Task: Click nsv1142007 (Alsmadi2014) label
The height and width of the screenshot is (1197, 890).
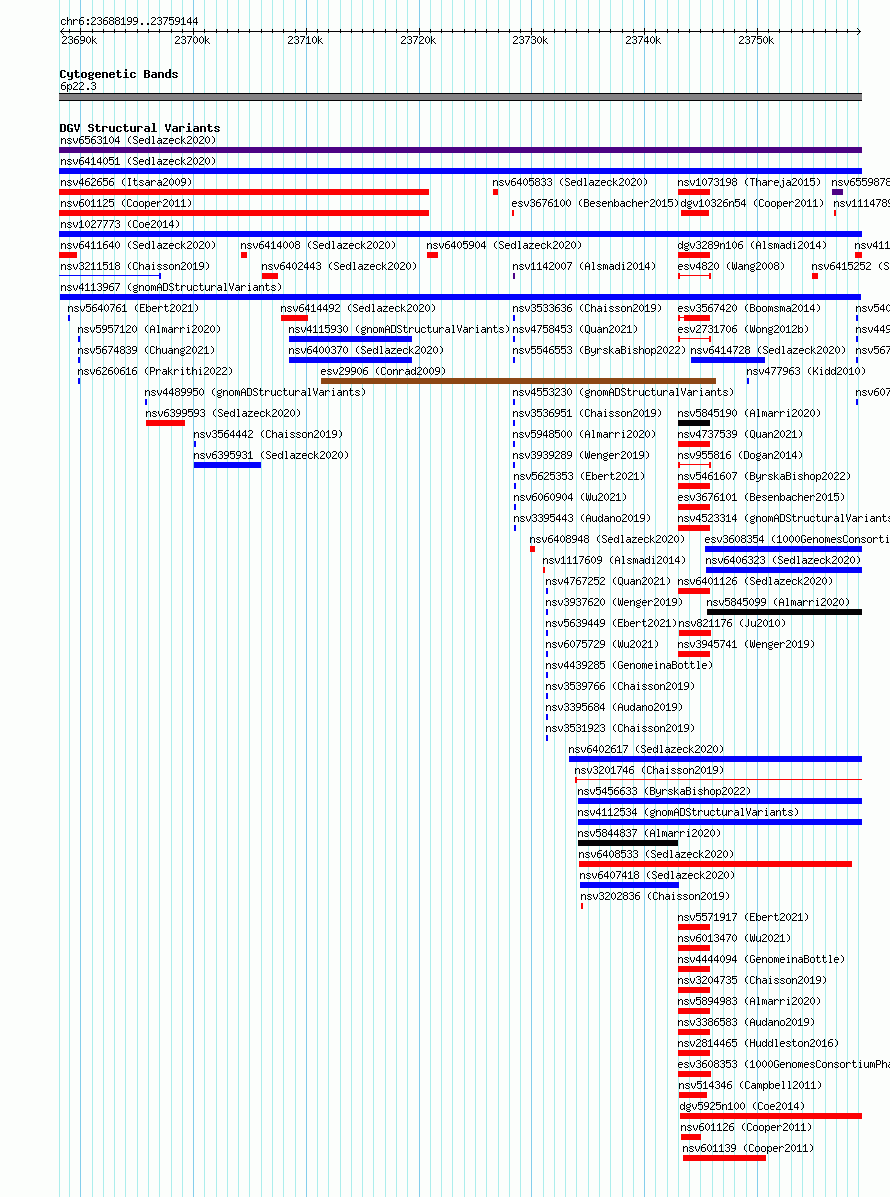Action: pyautogui.click(x=585, y=266)
